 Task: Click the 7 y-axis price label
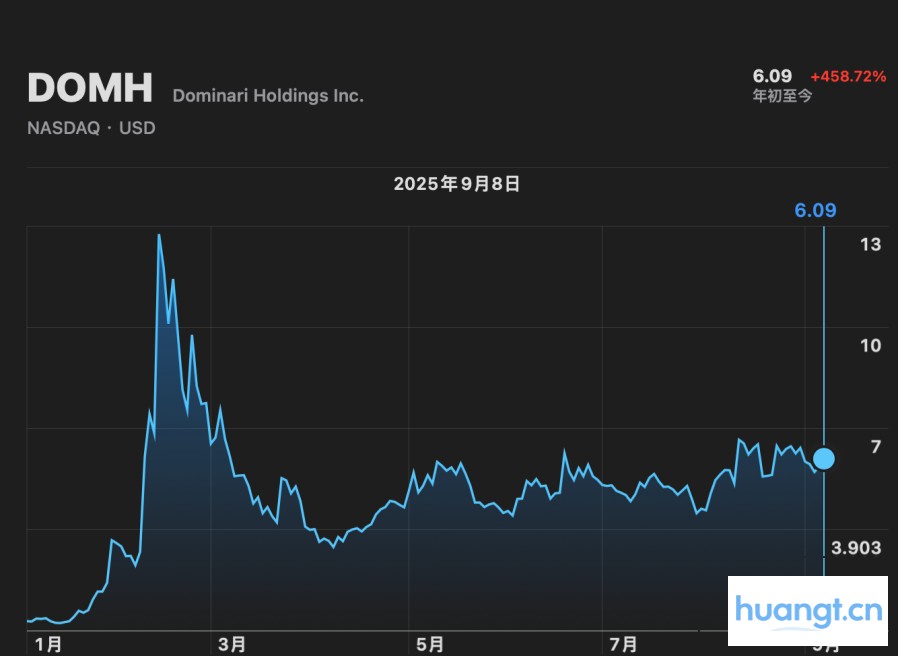coord(875,446)
